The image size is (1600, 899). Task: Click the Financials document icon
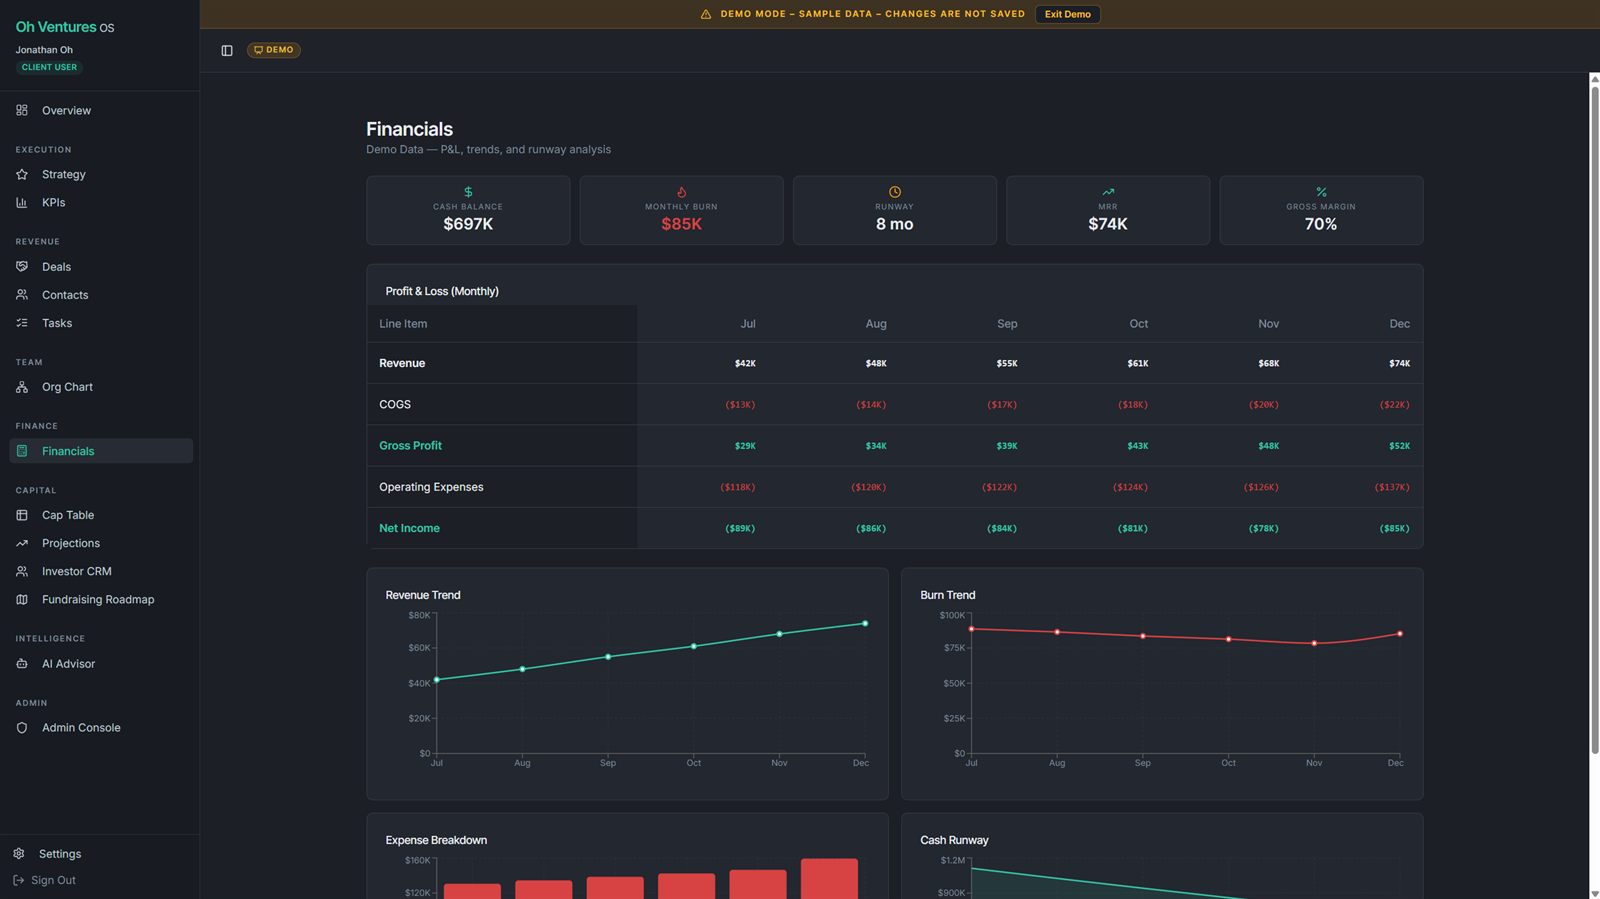[x=22, y=451]
